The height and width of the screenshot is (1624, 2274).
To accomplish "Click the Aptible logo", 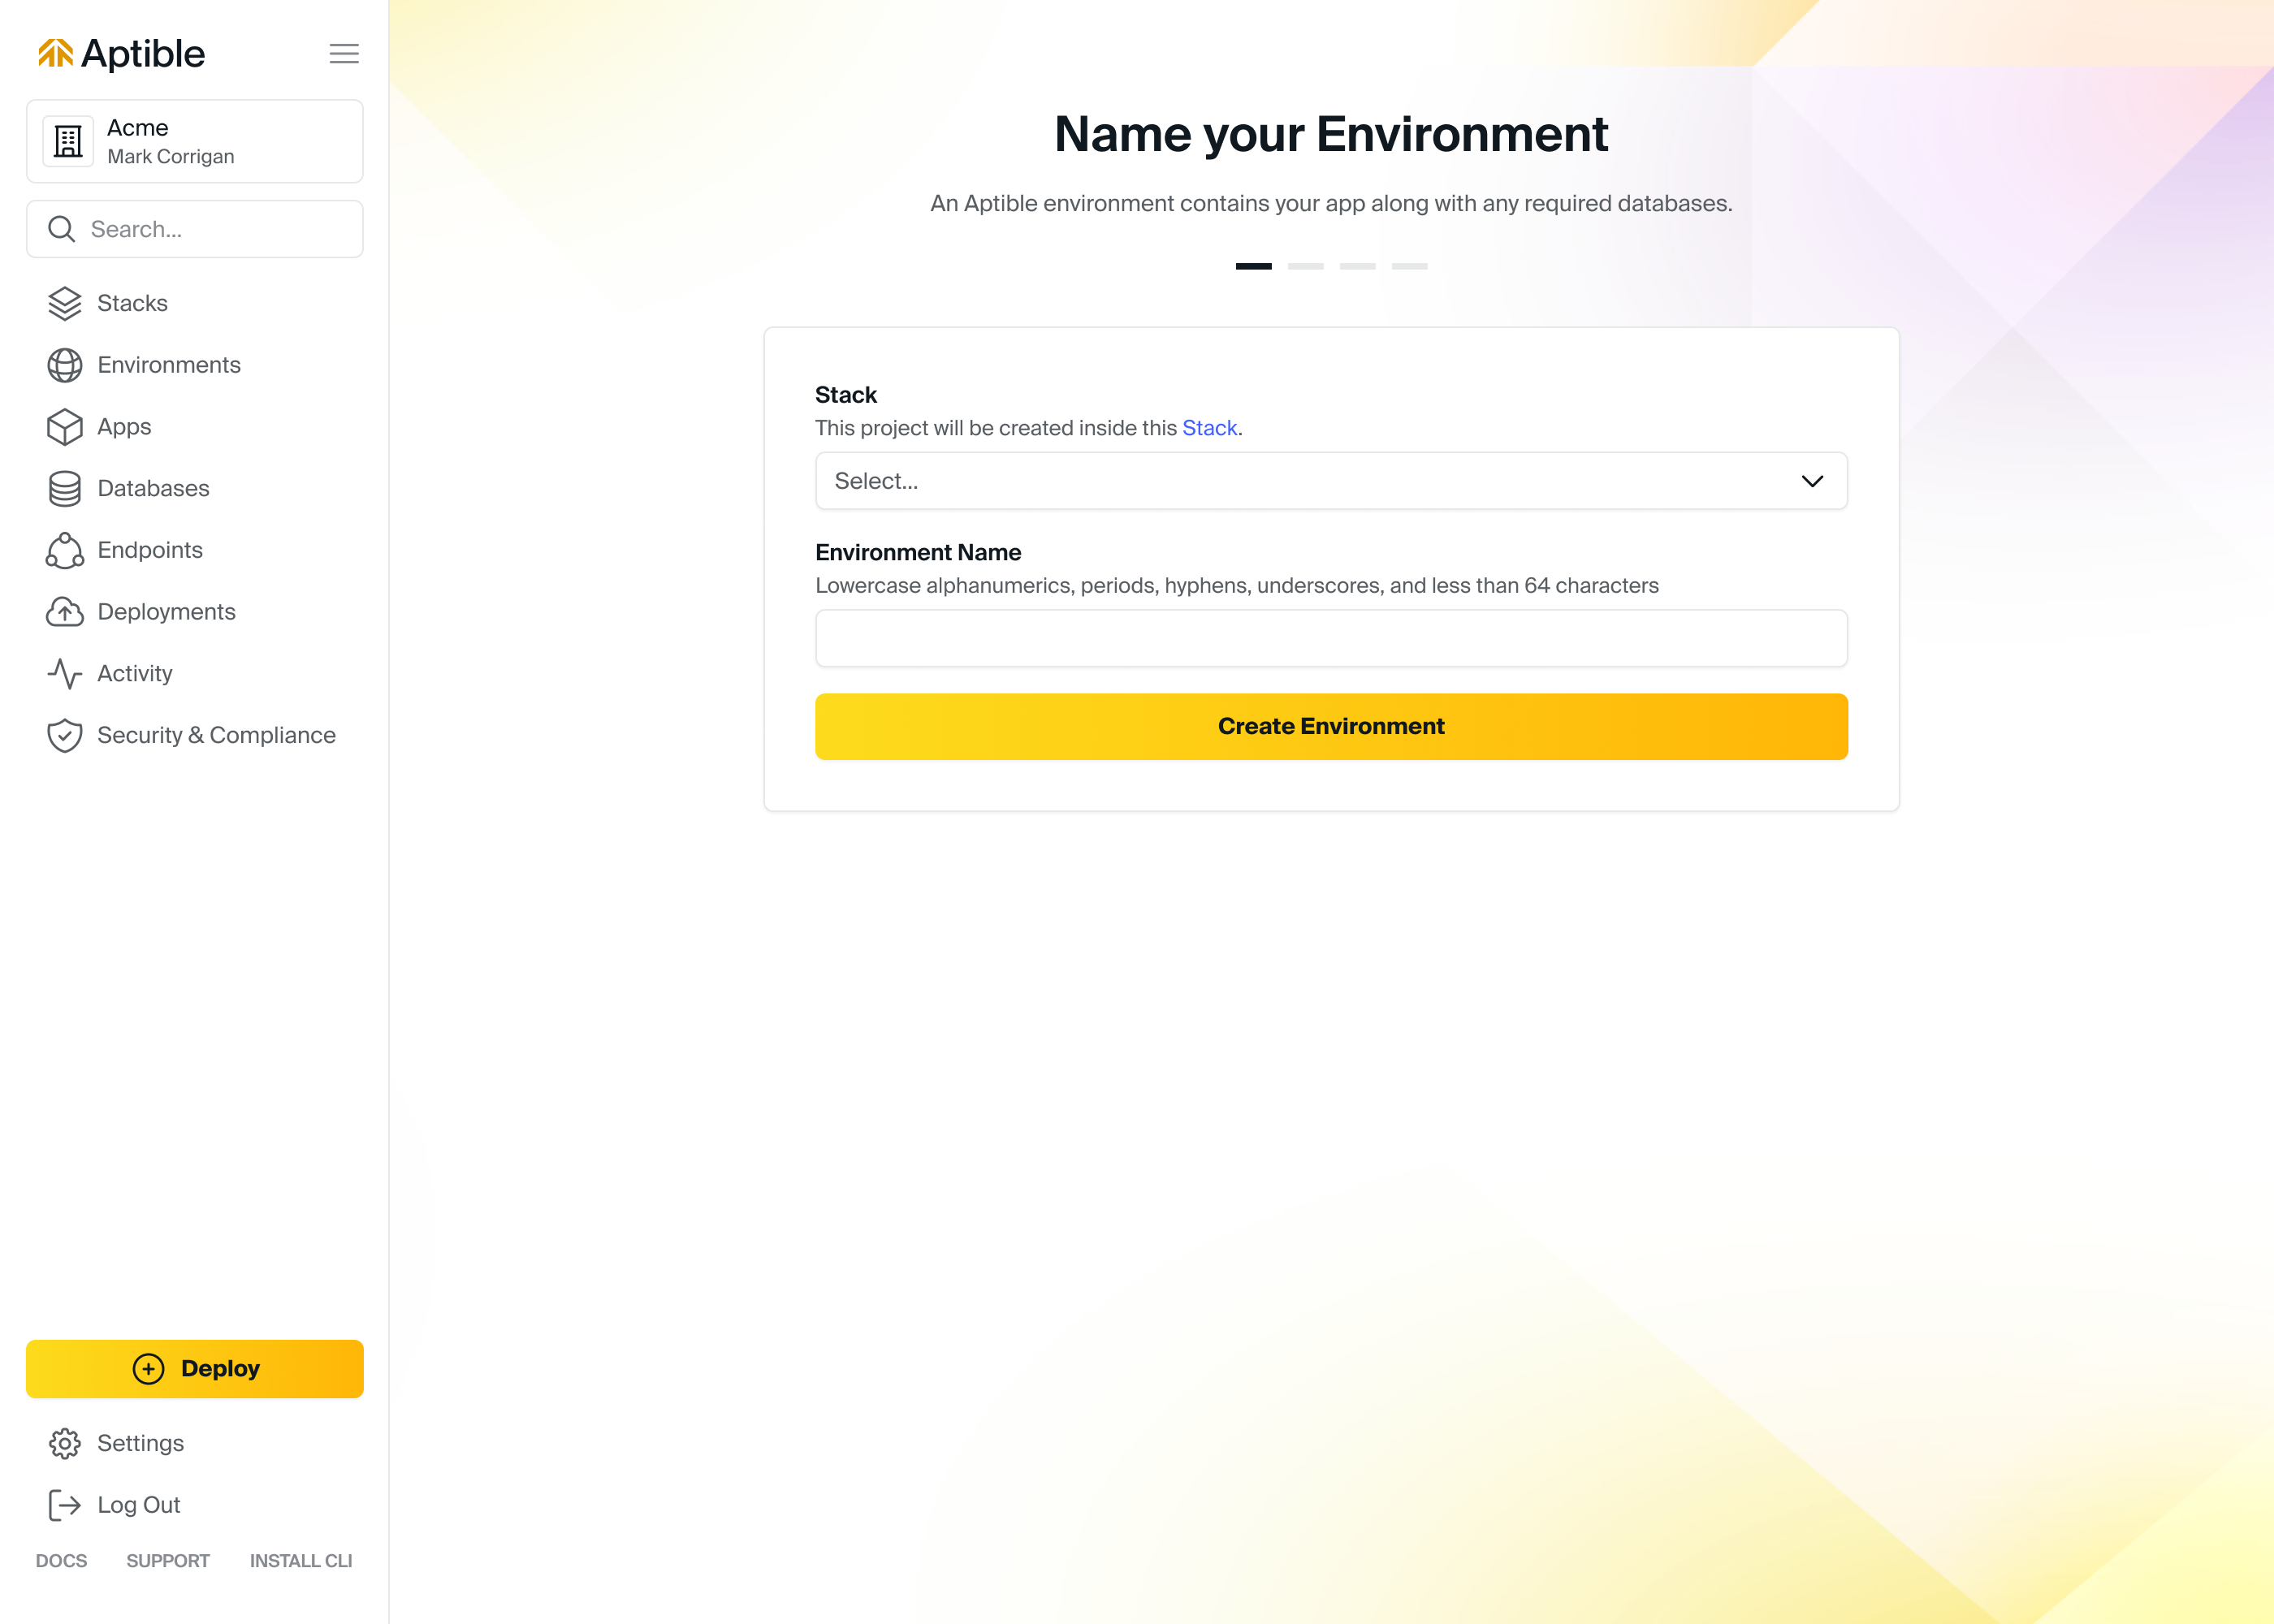I will pos(121,54).
